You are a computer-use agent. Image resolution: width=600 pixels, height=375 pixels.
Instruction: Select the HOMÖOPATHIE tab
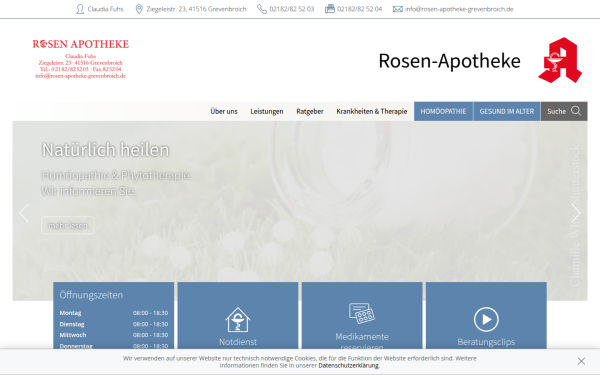pos(443,111)
